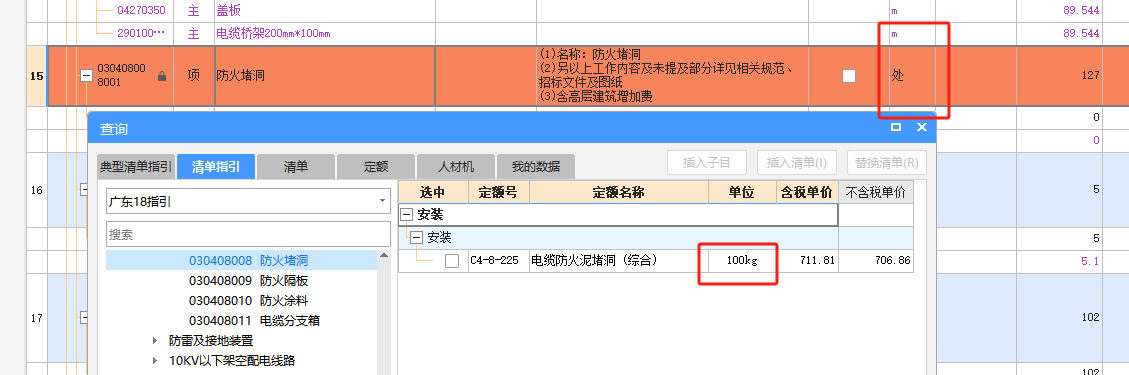Click row number 17 header
This screenshot has height=375, width=1129.
37,317
